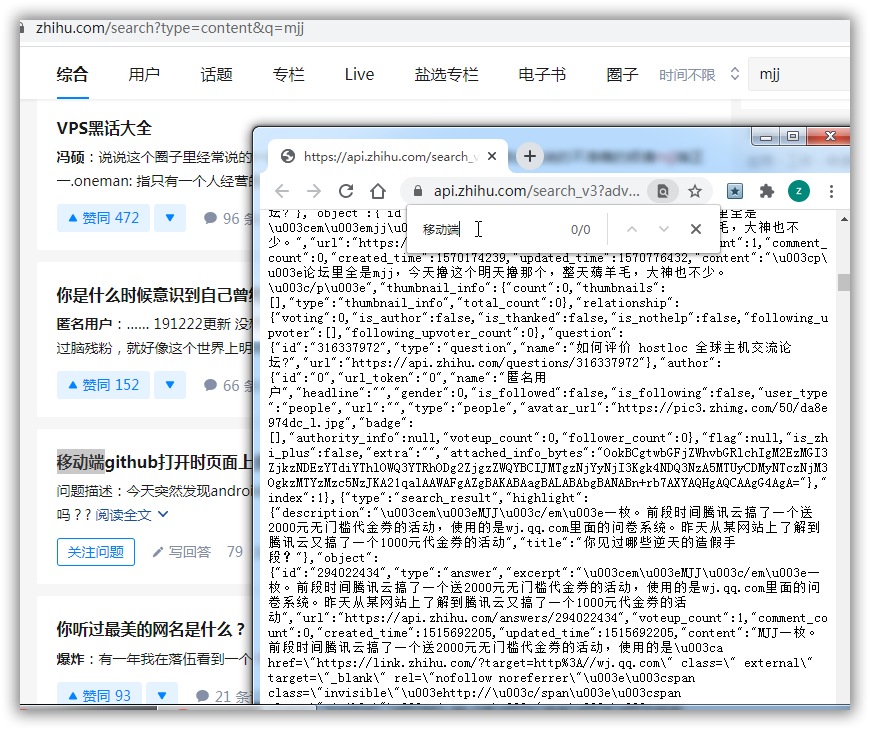Viewport: 870px width, 730px height.
Task: Click the JSON page scrollbar thumb
Action: [x=843, y=282]
